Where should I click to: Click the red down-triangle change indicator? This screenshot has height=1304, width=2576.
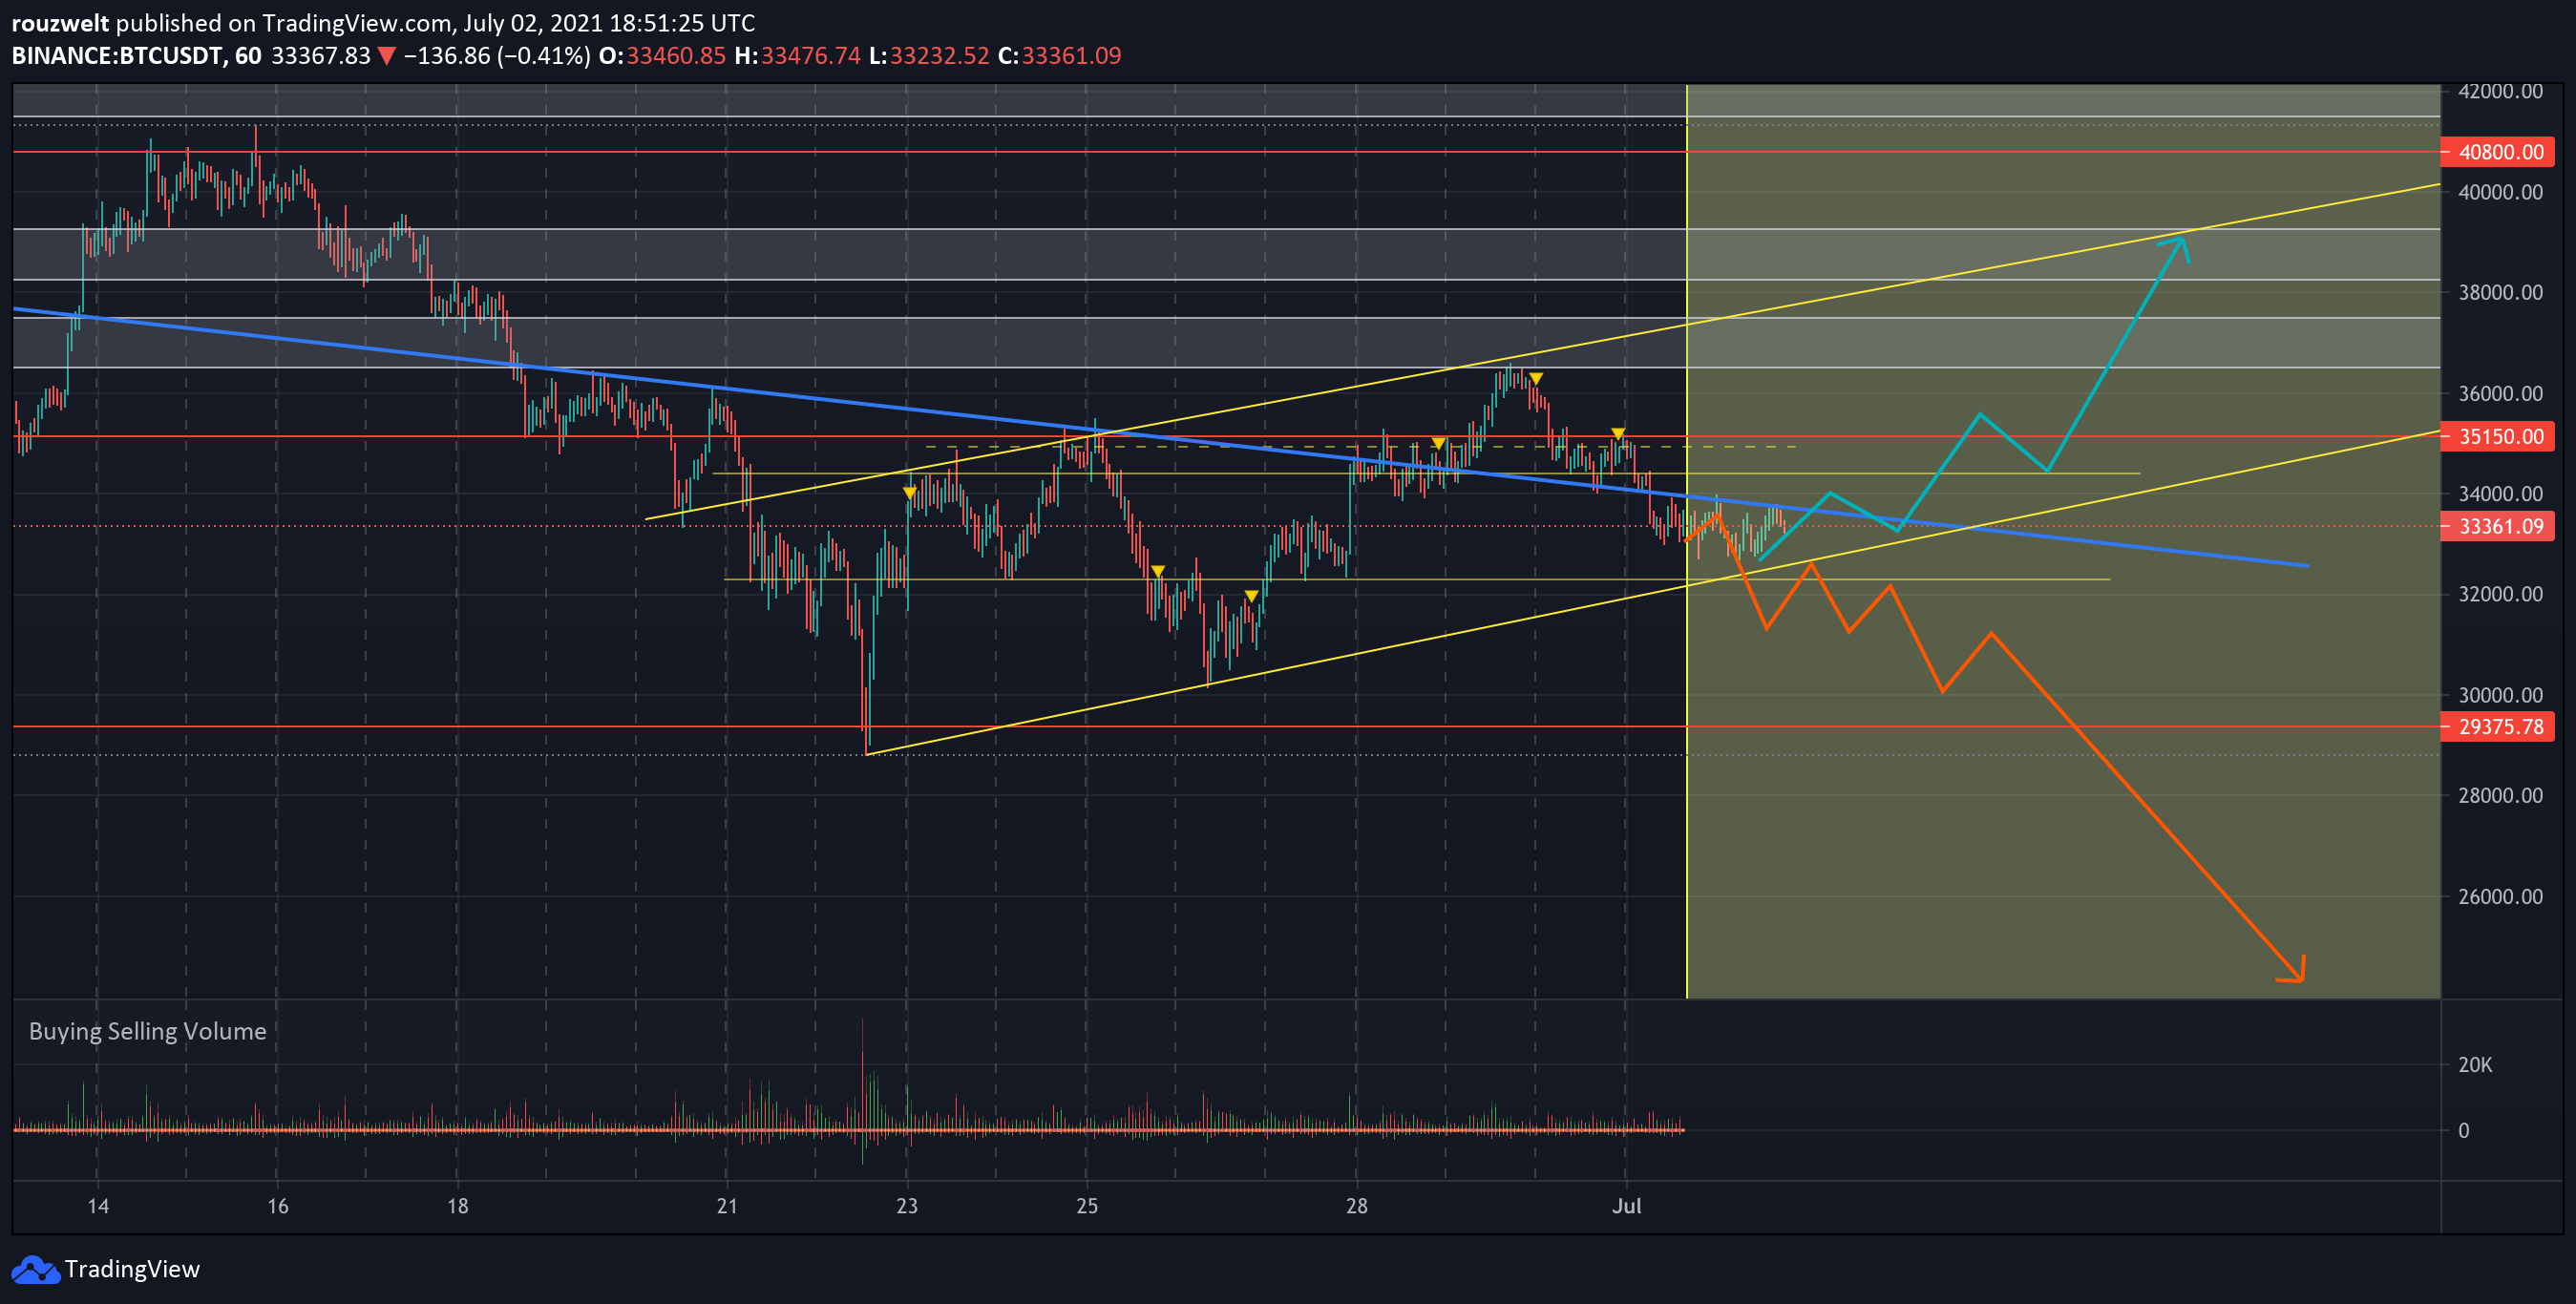386,57
